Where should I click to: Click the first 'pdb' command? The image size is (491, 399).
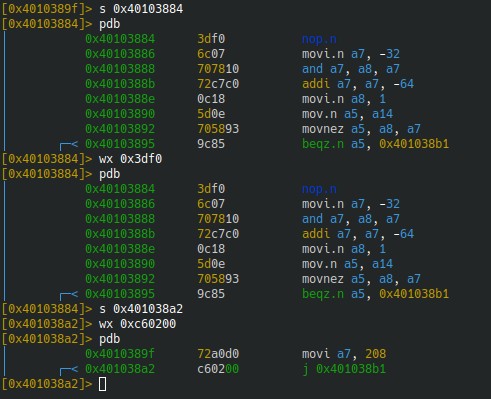[109, 24]
